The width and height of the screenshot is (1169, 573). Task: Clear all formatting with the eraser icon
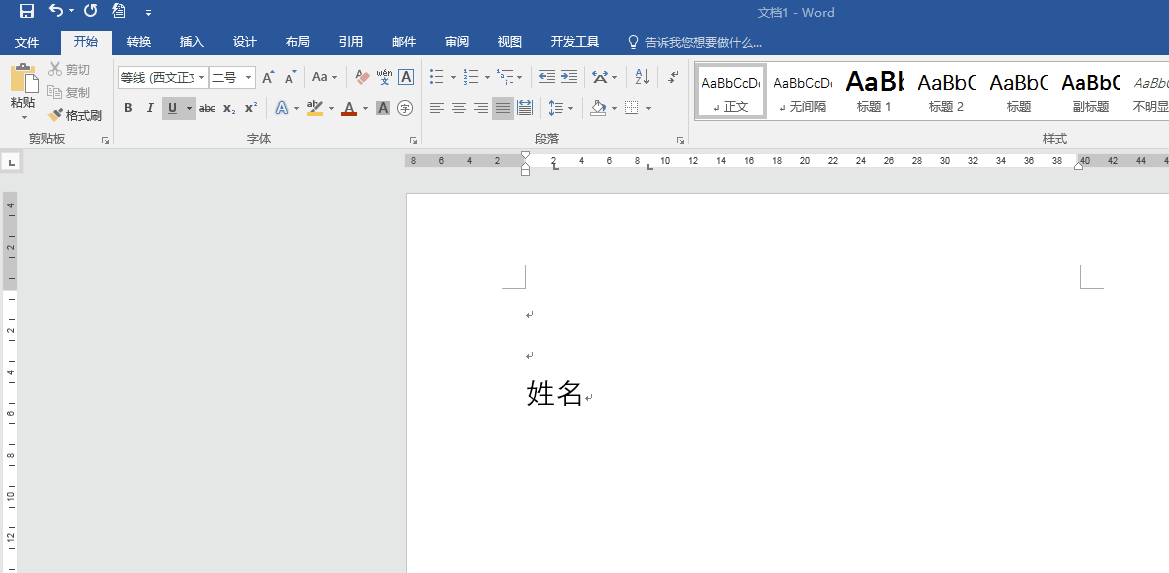(x=362, y=77)
